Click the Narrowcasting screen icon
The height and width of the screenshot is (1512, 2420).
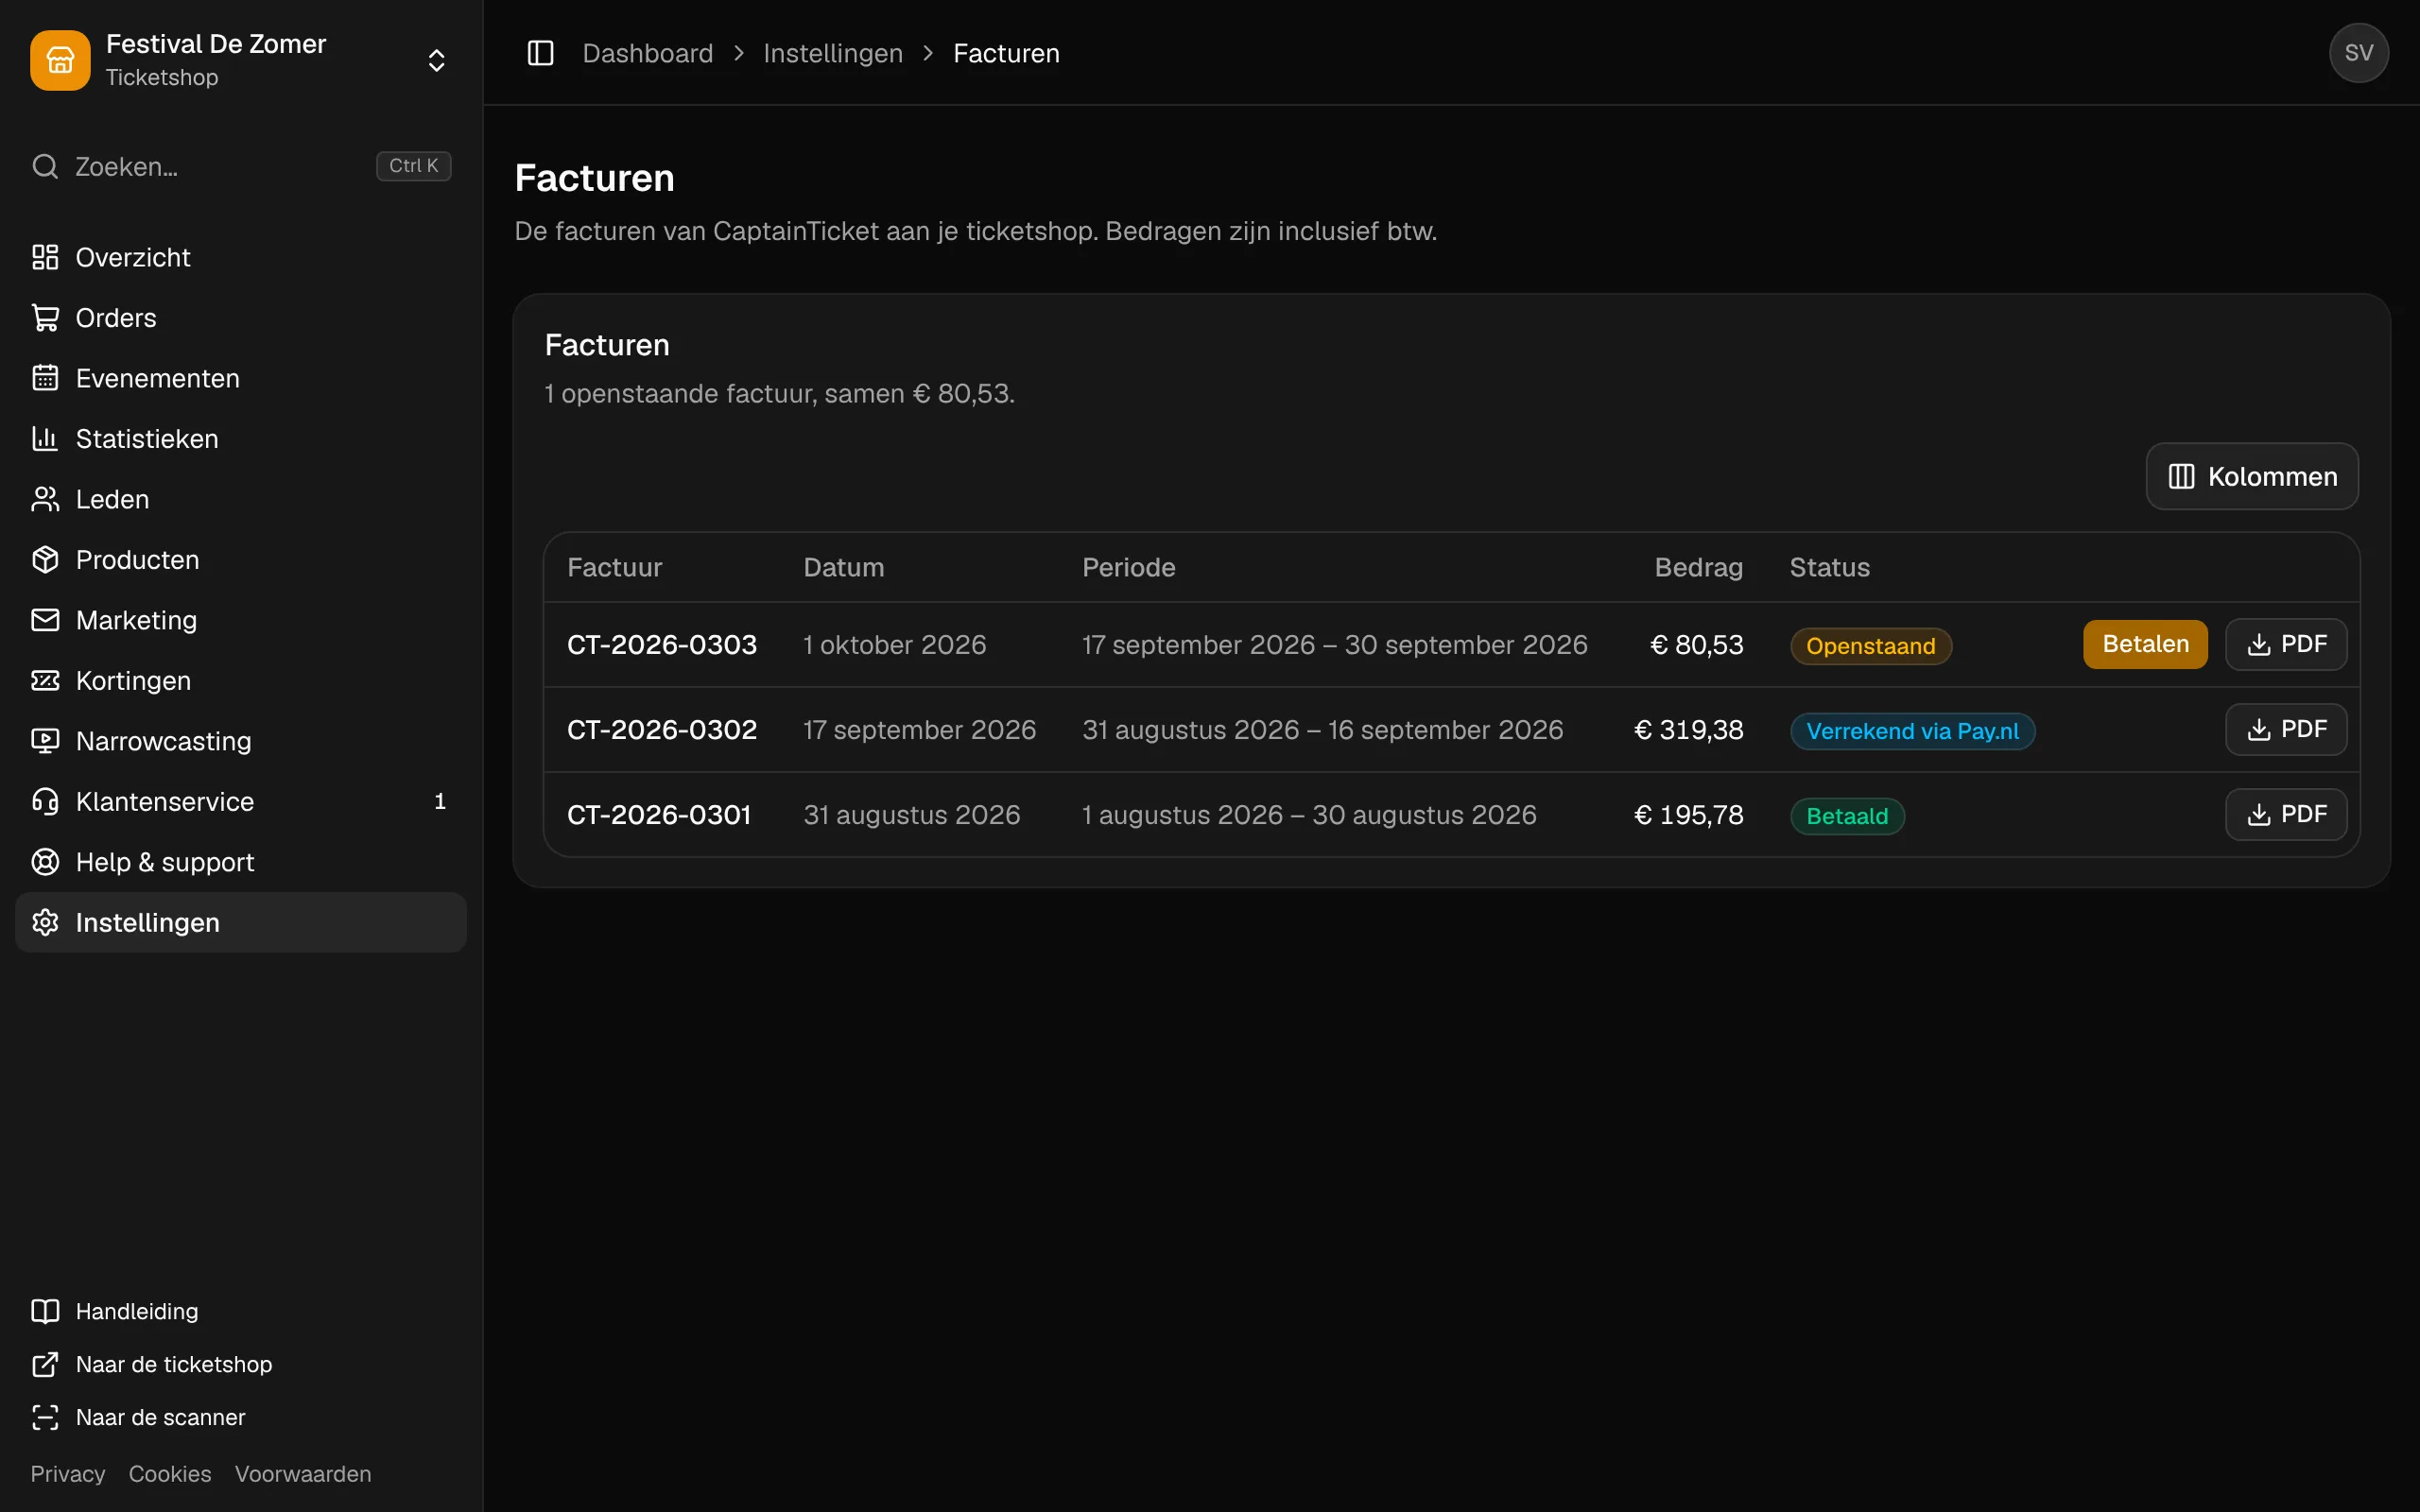[45, 741]
